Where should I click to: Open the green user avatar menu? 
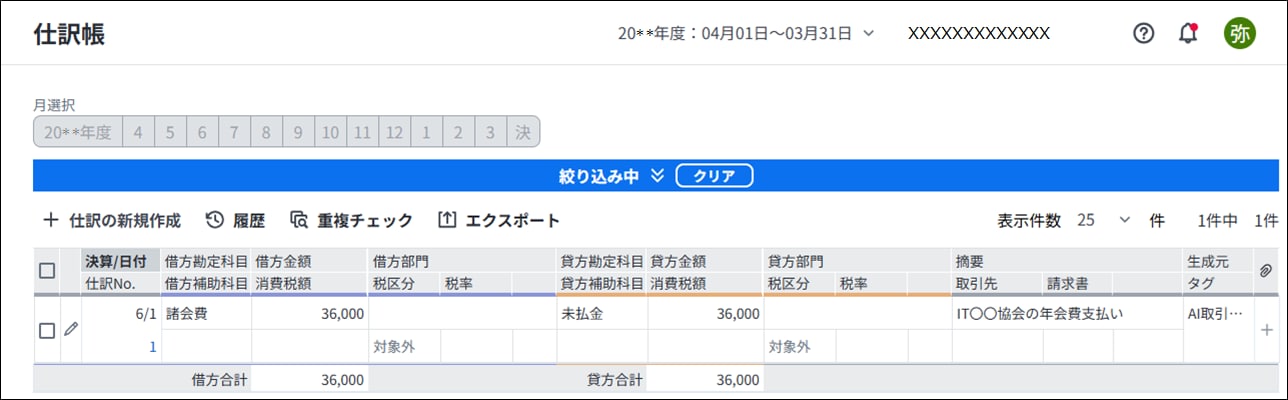pos(1240,33)
